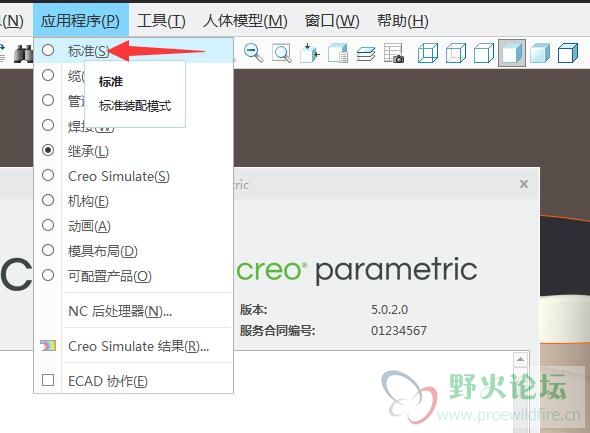Click service contract number 01234567
This screenshot has height=433, width=590.
(398, 331)
